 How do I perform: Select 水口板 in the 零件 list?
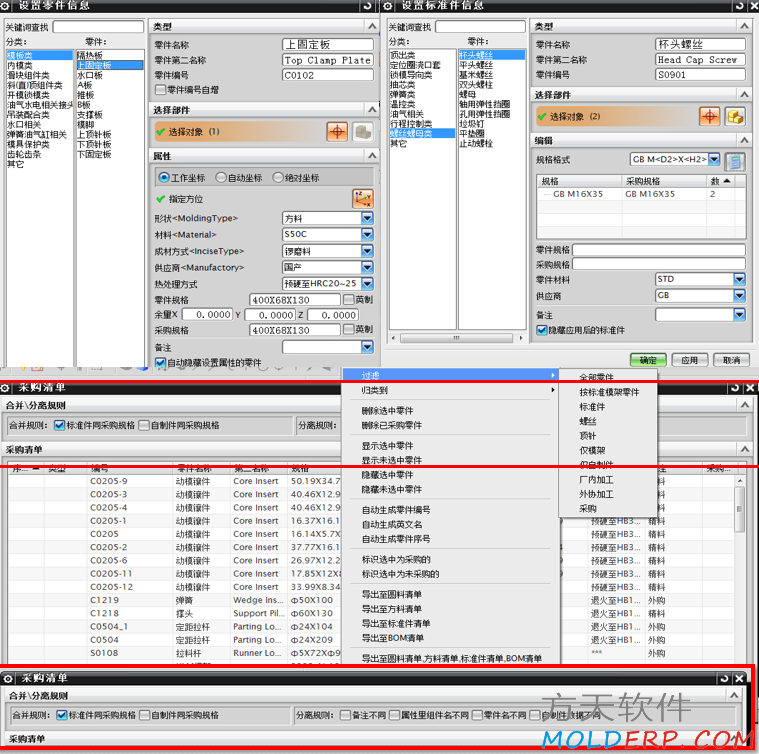tap(90, 75)
